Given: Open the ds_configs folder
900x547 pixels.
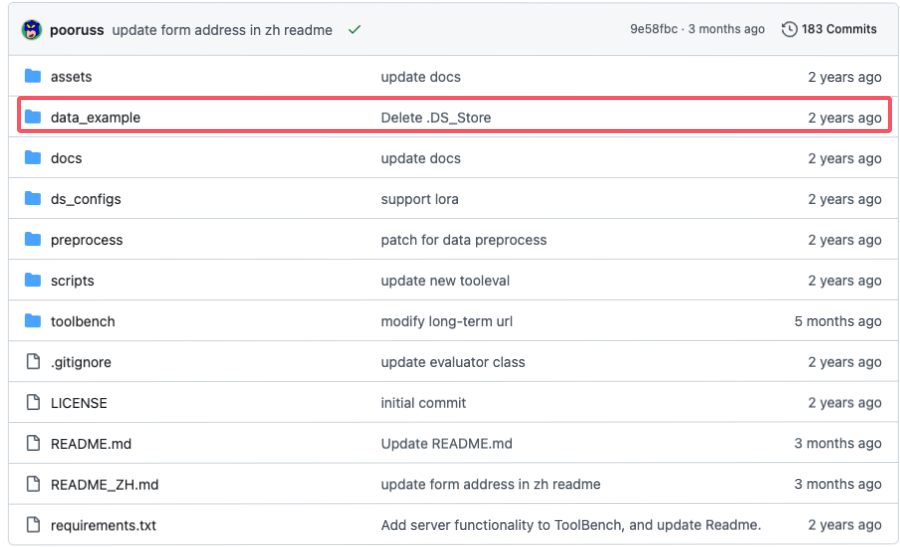Looking at the screenshot, I should click(x=85, y=199).
